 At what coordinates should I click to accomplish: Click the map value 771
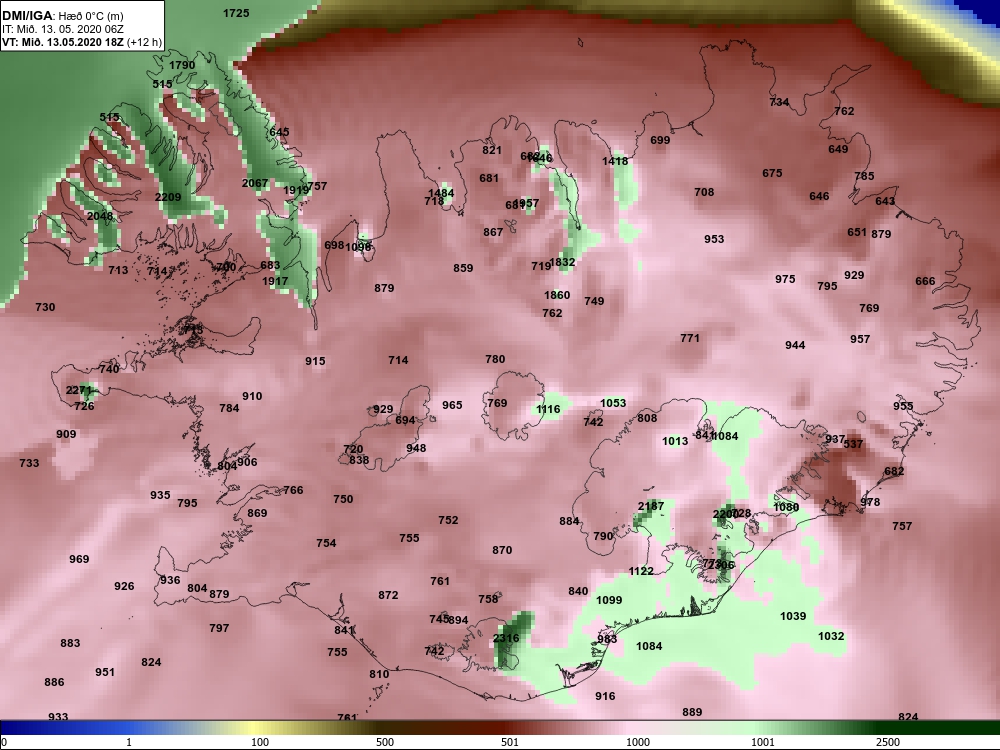click(689, 338)
